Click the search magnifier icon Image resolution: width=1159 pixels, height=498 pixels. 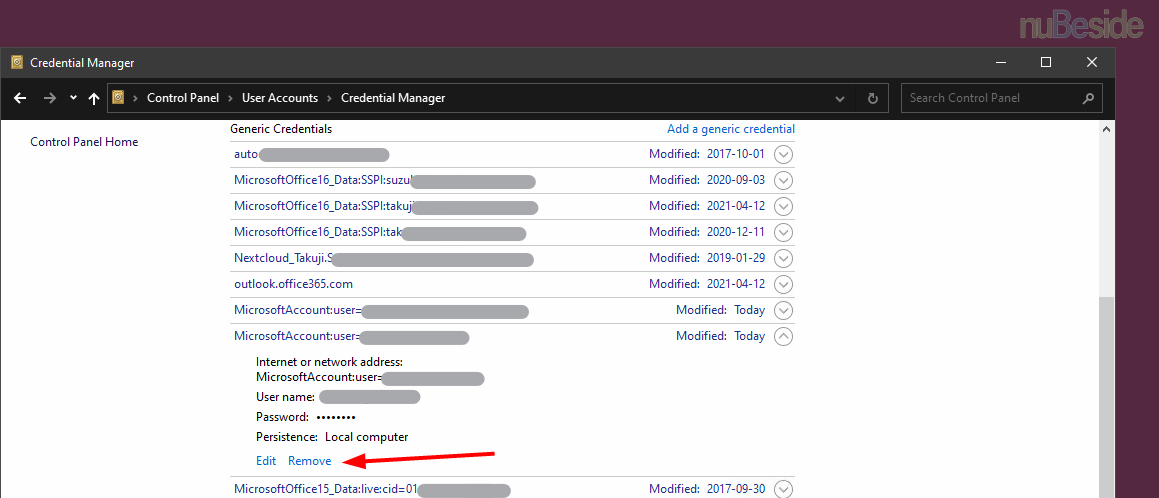pos(1088,98)
